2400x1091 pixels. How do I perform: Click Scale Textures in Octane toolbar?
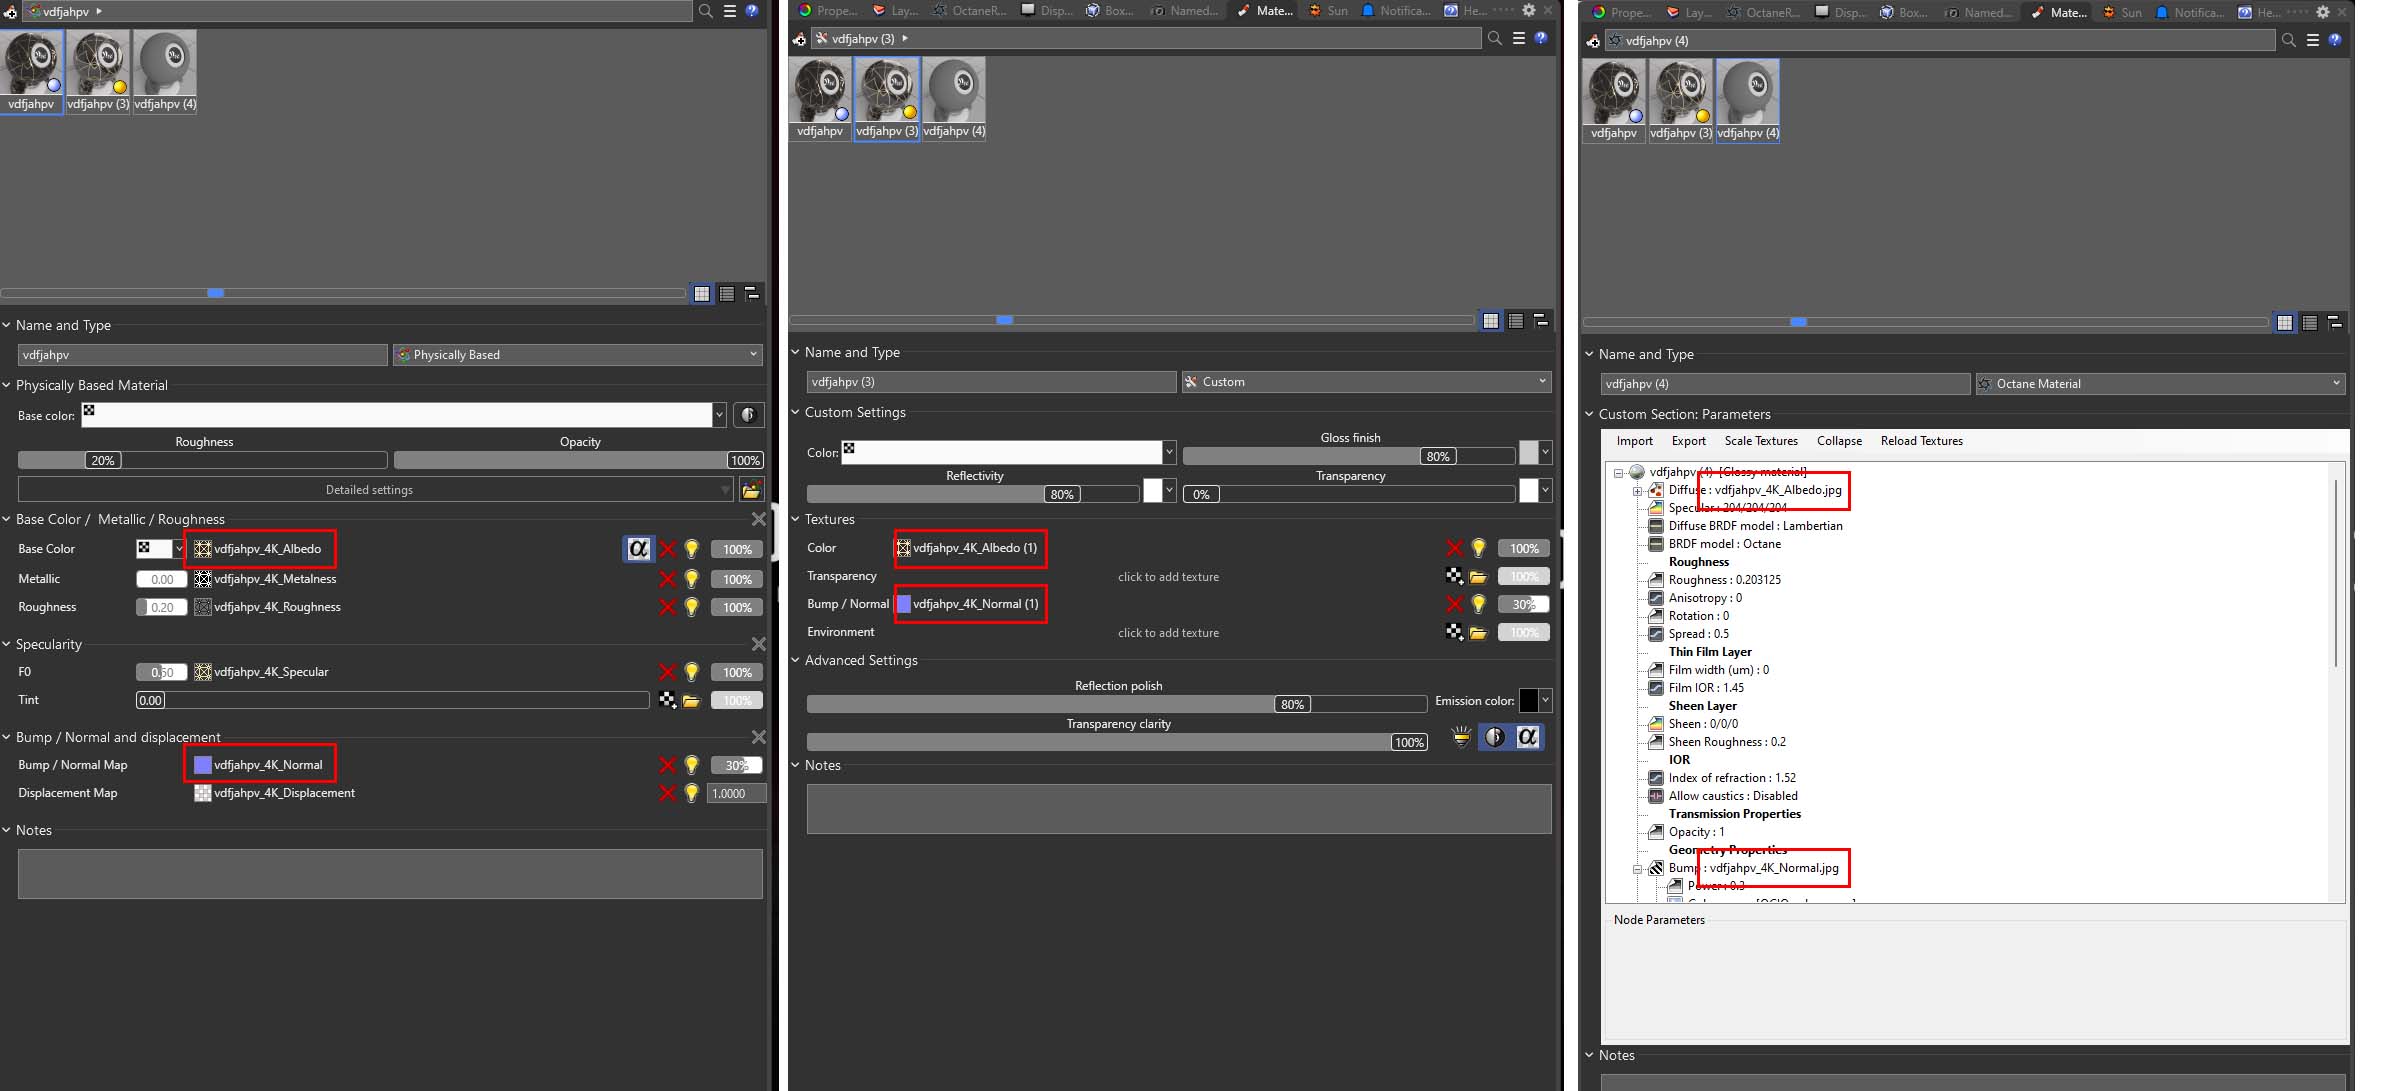point(1760,441)
